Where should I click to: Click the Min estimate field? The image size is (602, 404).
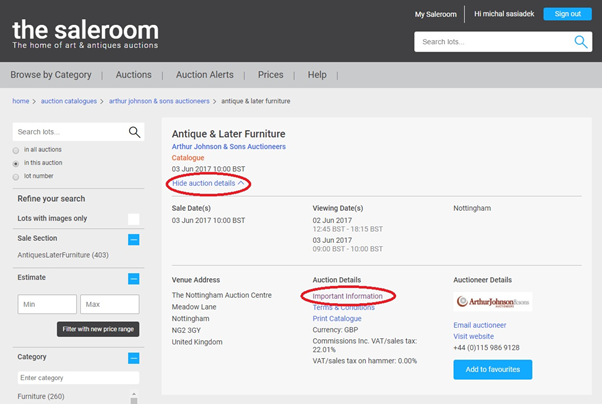pyautogui.click(x=47, y=304)
